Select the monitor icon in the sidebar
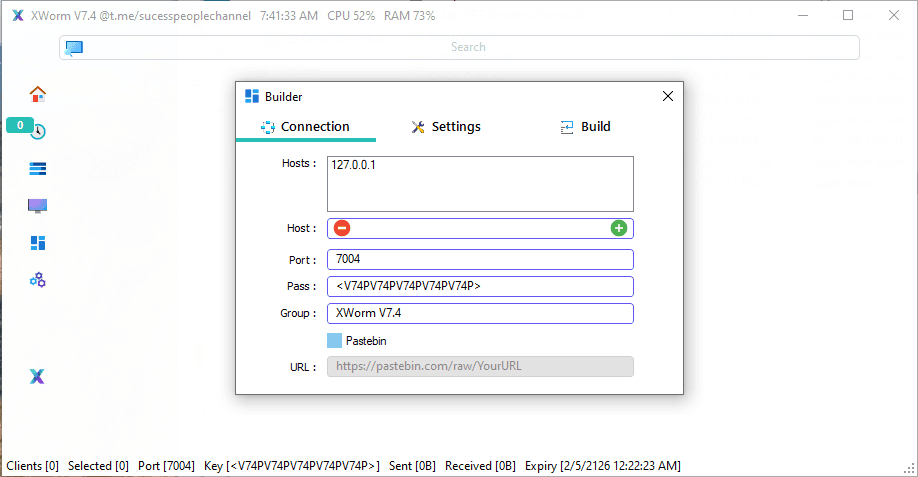 click(37, 206)
